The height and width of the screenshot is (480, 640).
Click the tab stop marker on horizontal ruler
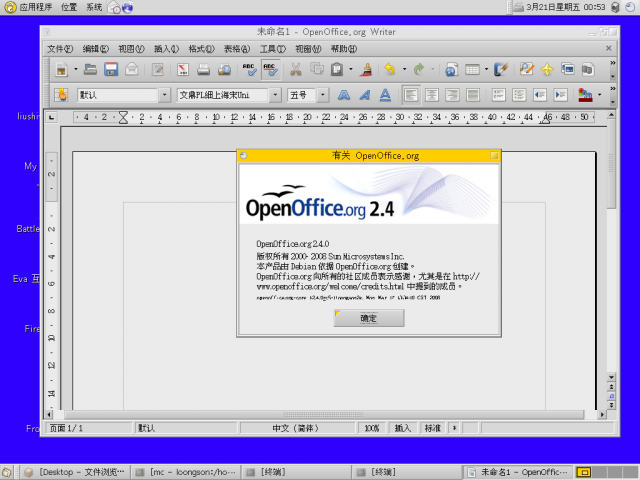(x=51, y=118)
